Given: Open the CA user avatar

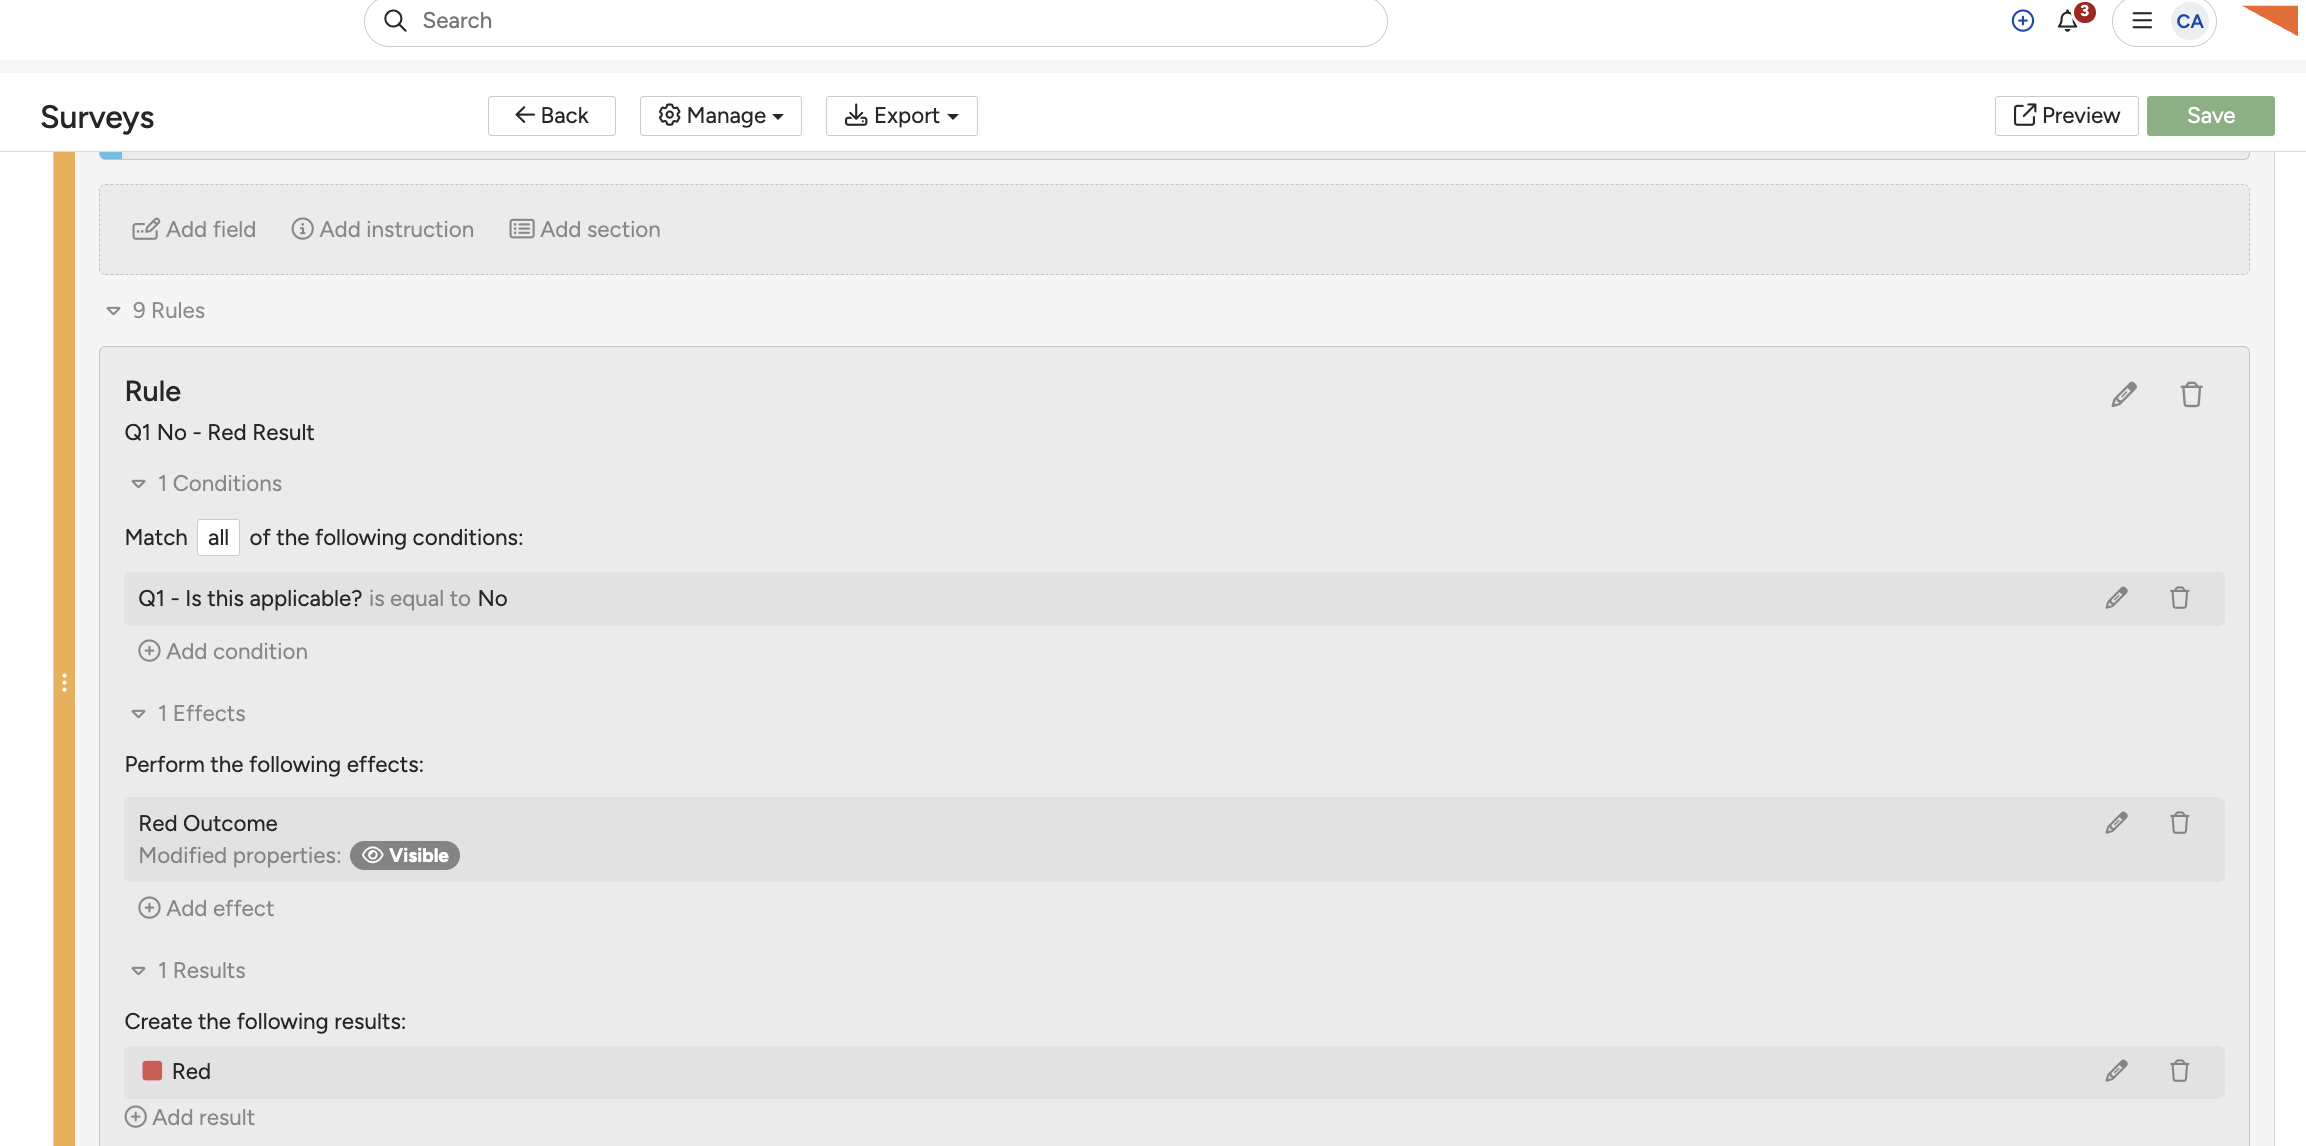Looking at the screenshot, I should (x=2190, y=21).
